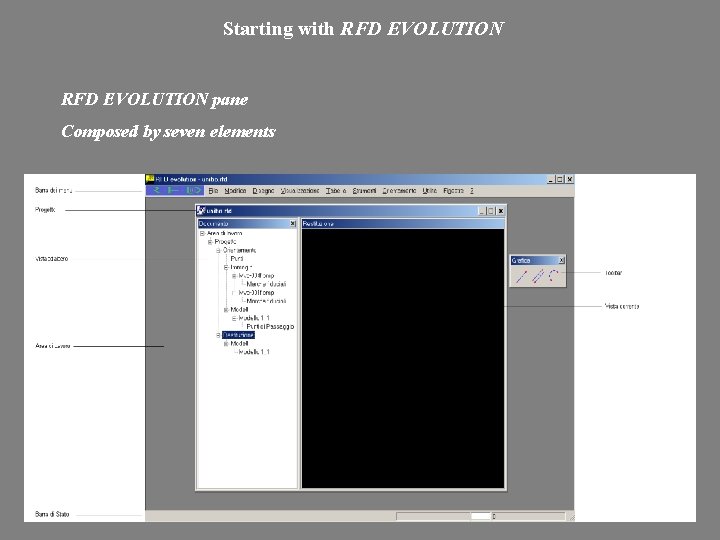The image size is (720, 540).
Task: Select the Punti tree item
Action: click(x=237, y=259)
